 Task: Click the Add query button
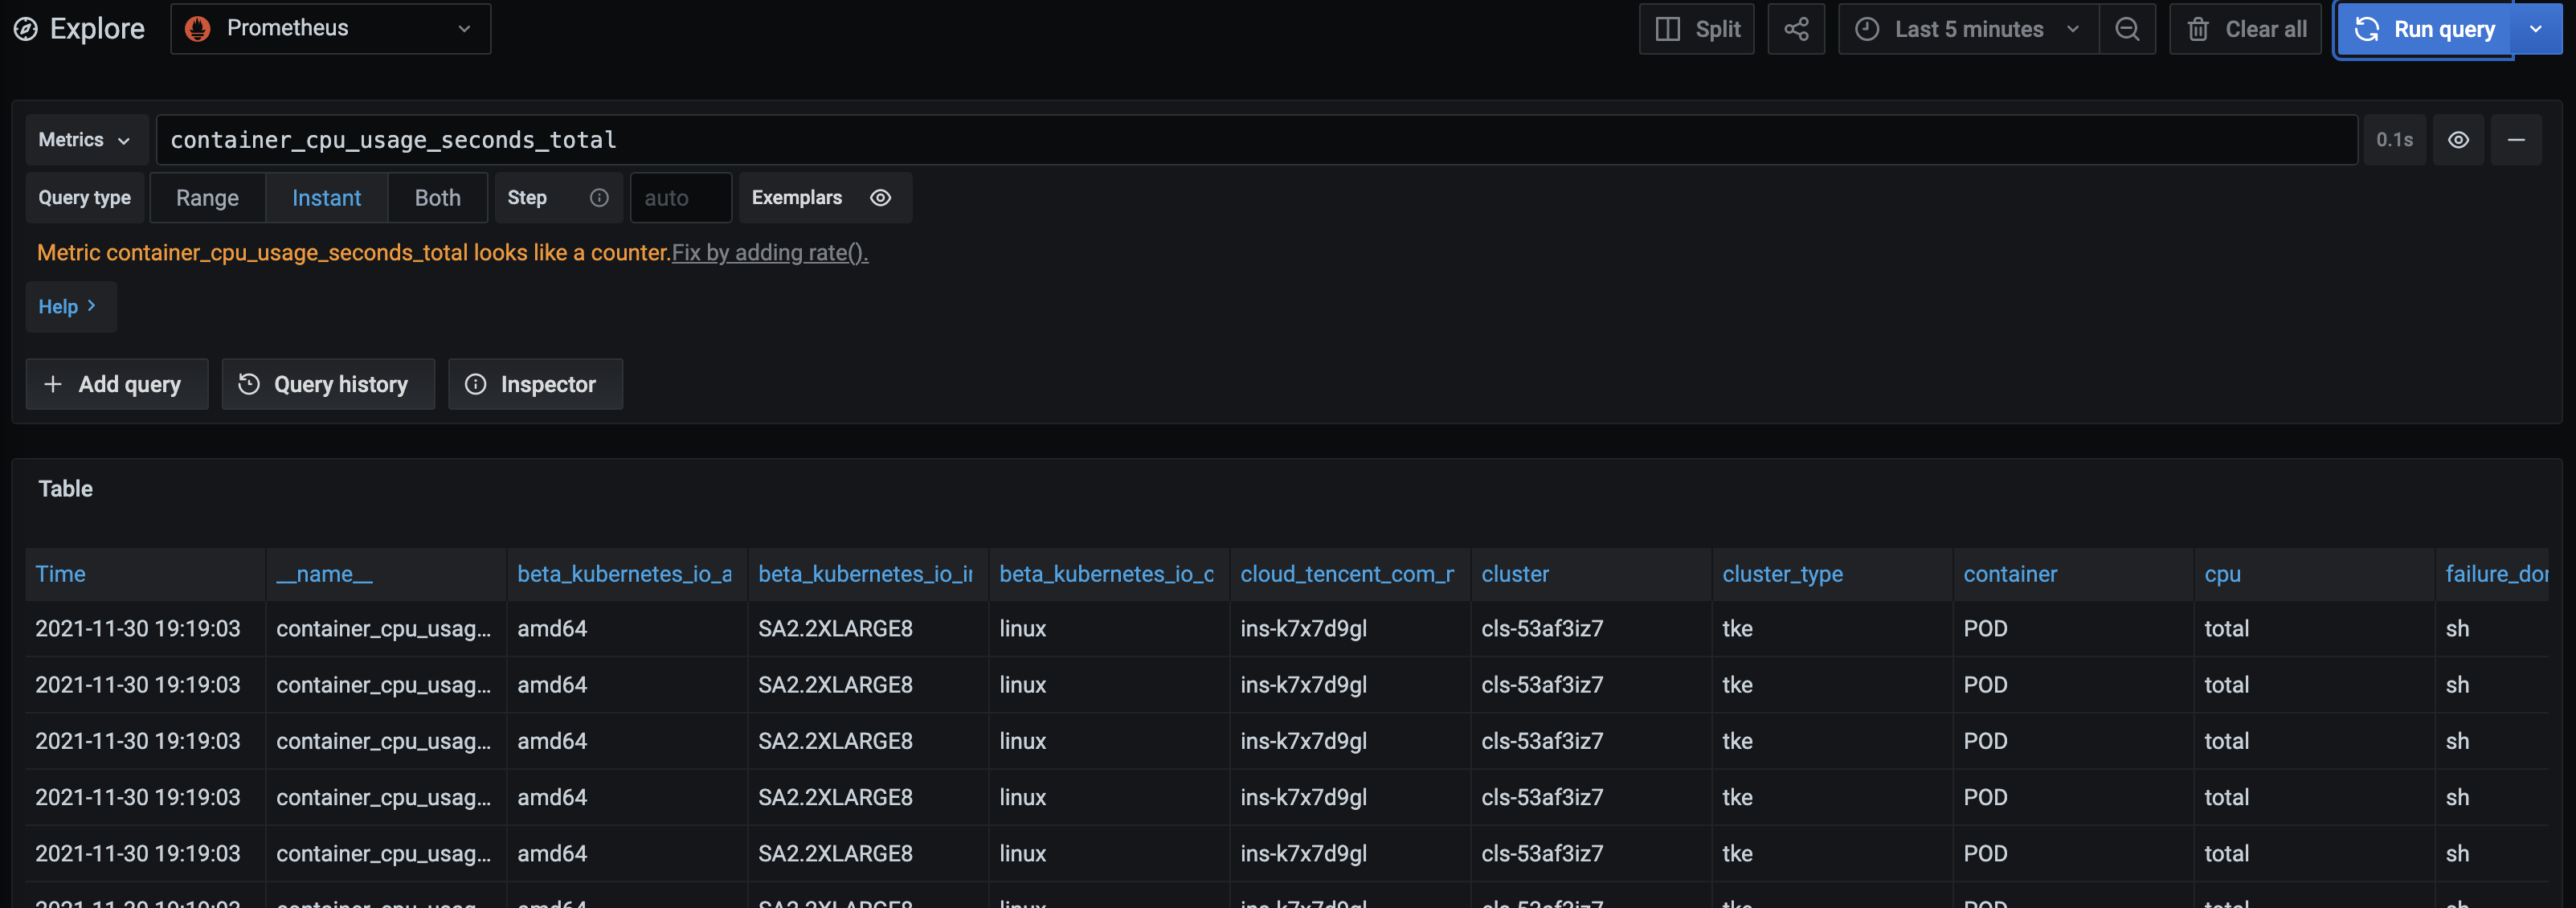[x=116, y=384]
